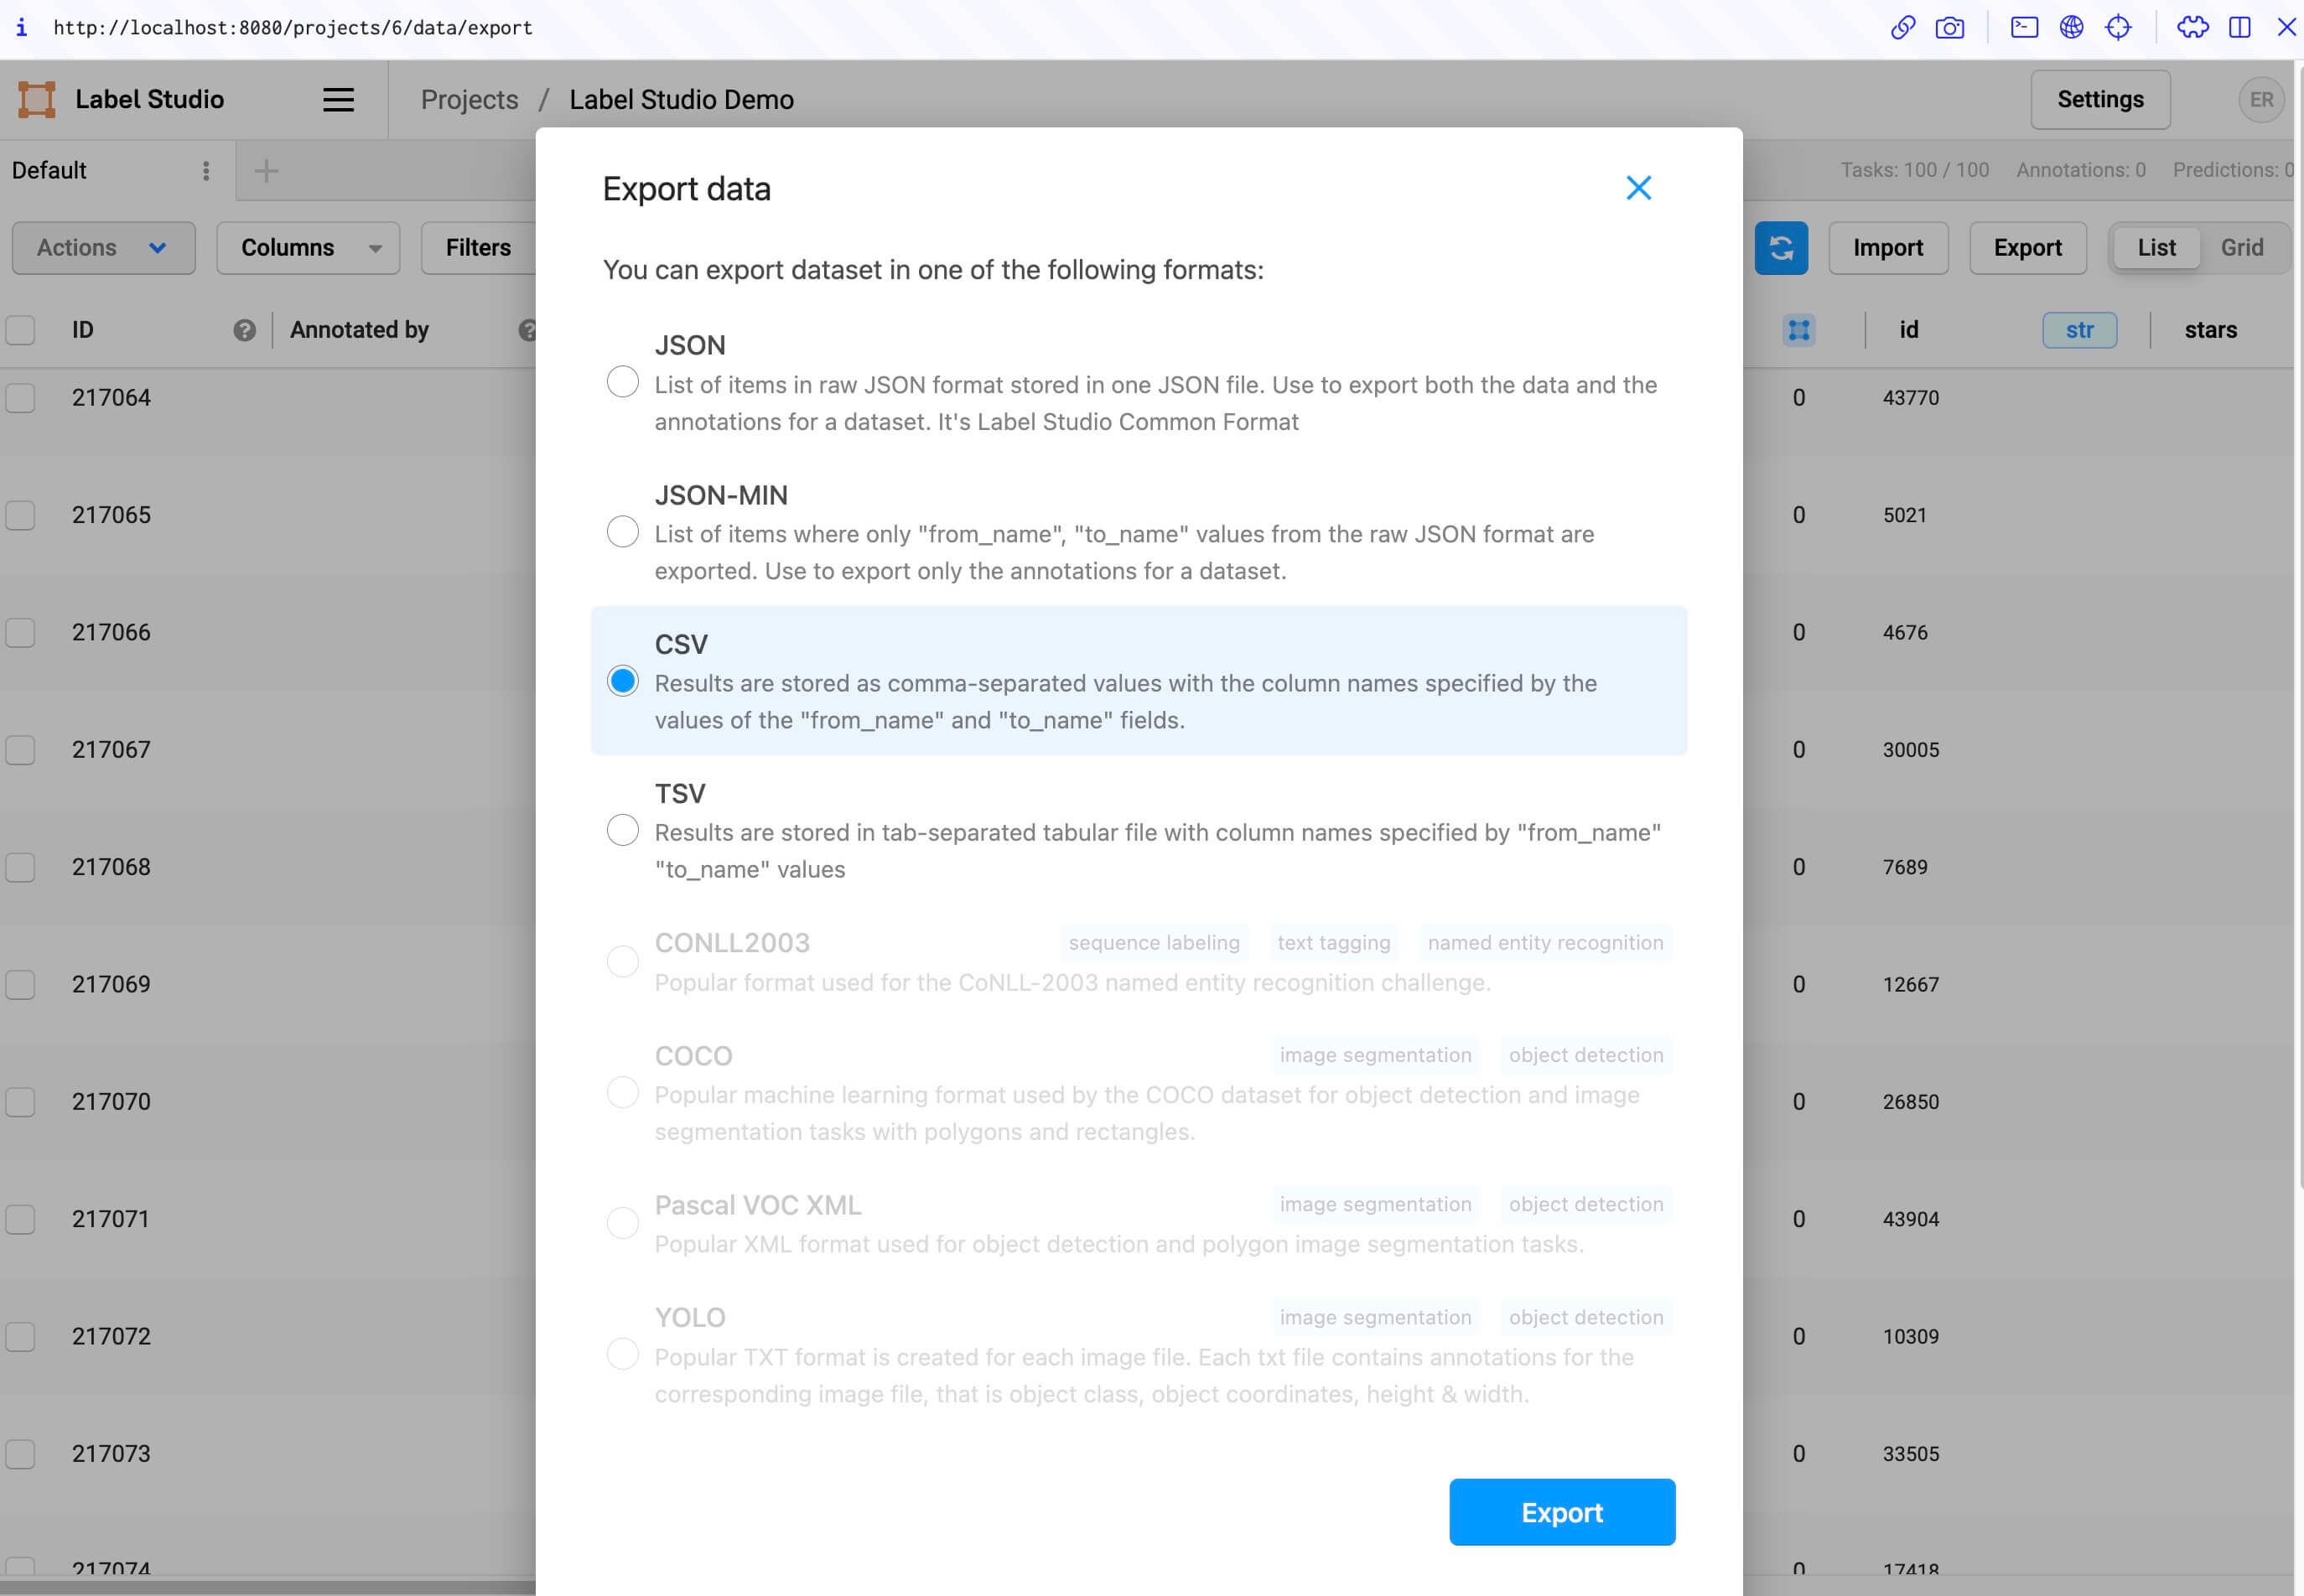Open the browser terminal icon
Screen dimensions: 2304x1596
(x=2024, y=28)
